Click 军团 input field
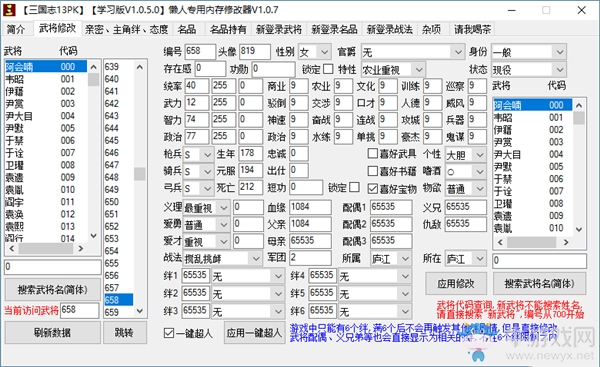The image size is (600, 367). [x=310, y=258]
